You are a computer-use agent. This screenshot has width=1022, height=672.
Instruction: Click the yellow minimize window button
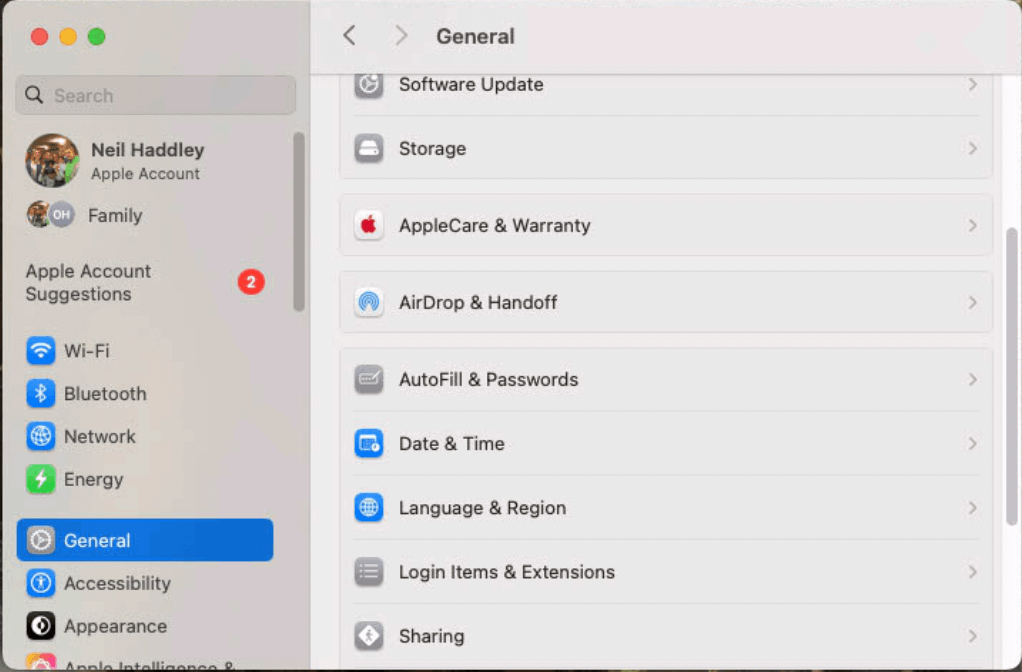coord(68,37)
